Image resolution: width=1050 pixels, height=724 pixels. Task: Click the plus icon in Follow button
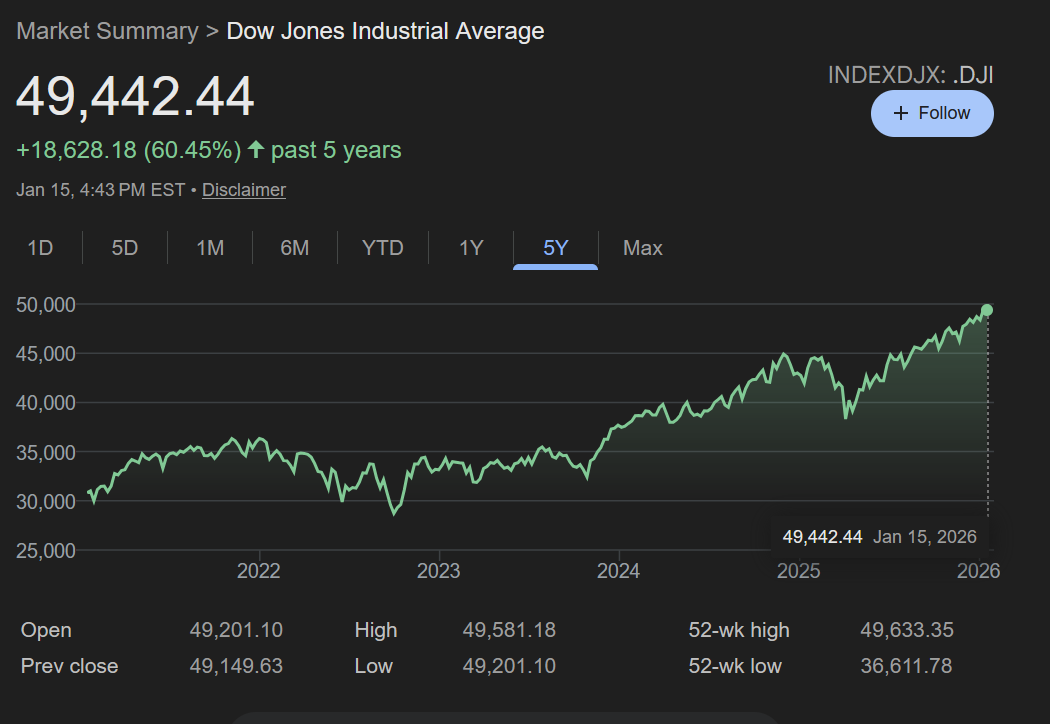pyautogui.click(x=901, y=113)
